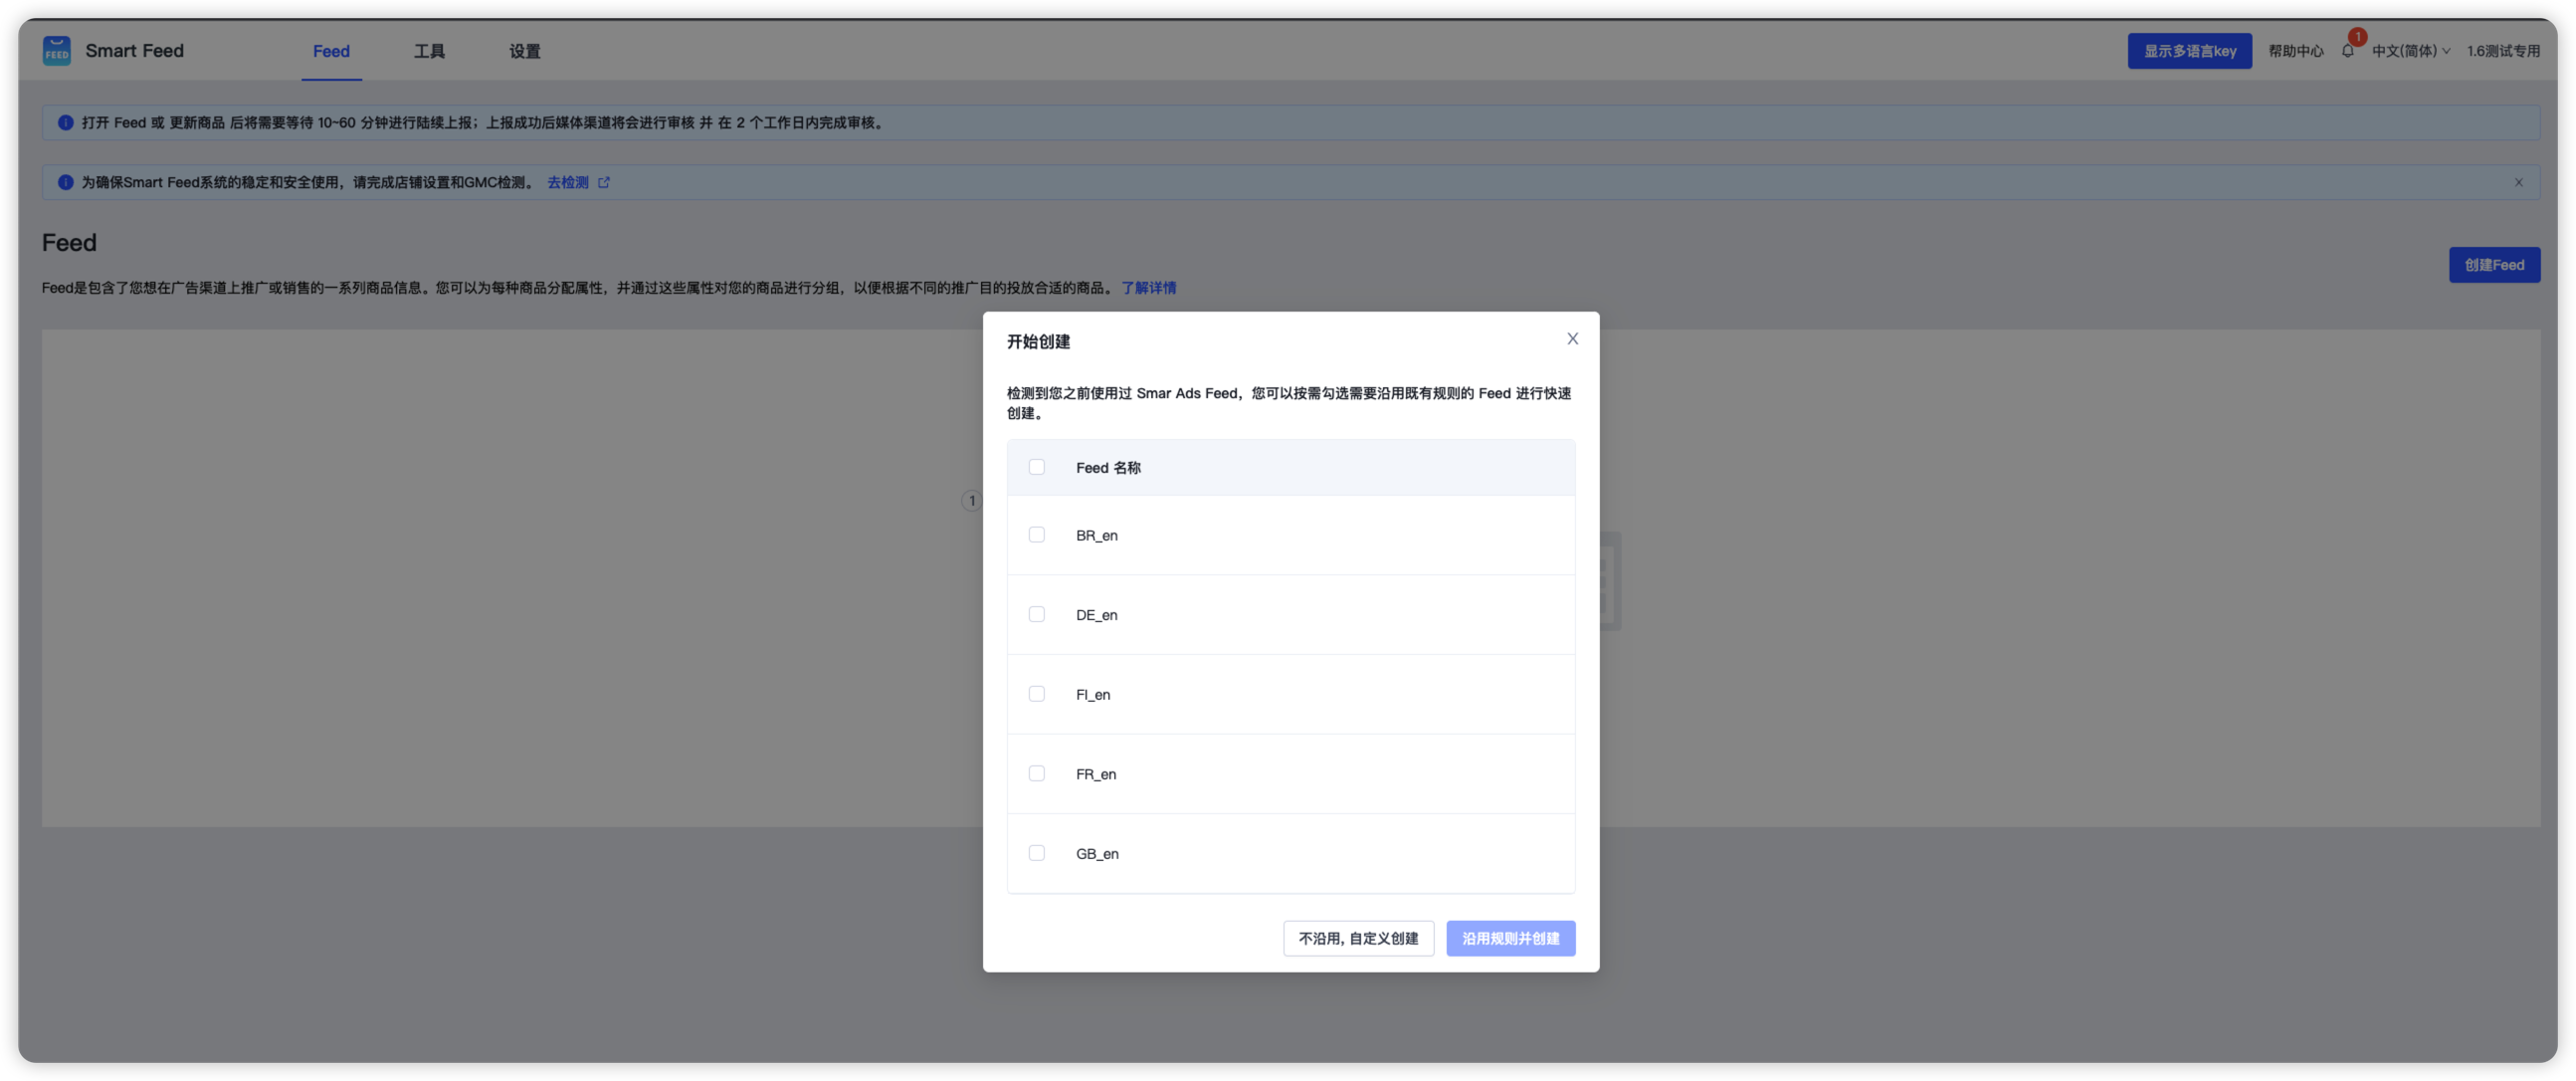Click the Smart Feed logo icon
The width and height of the screenshot is (2576, 1081).
pos(57,50)
